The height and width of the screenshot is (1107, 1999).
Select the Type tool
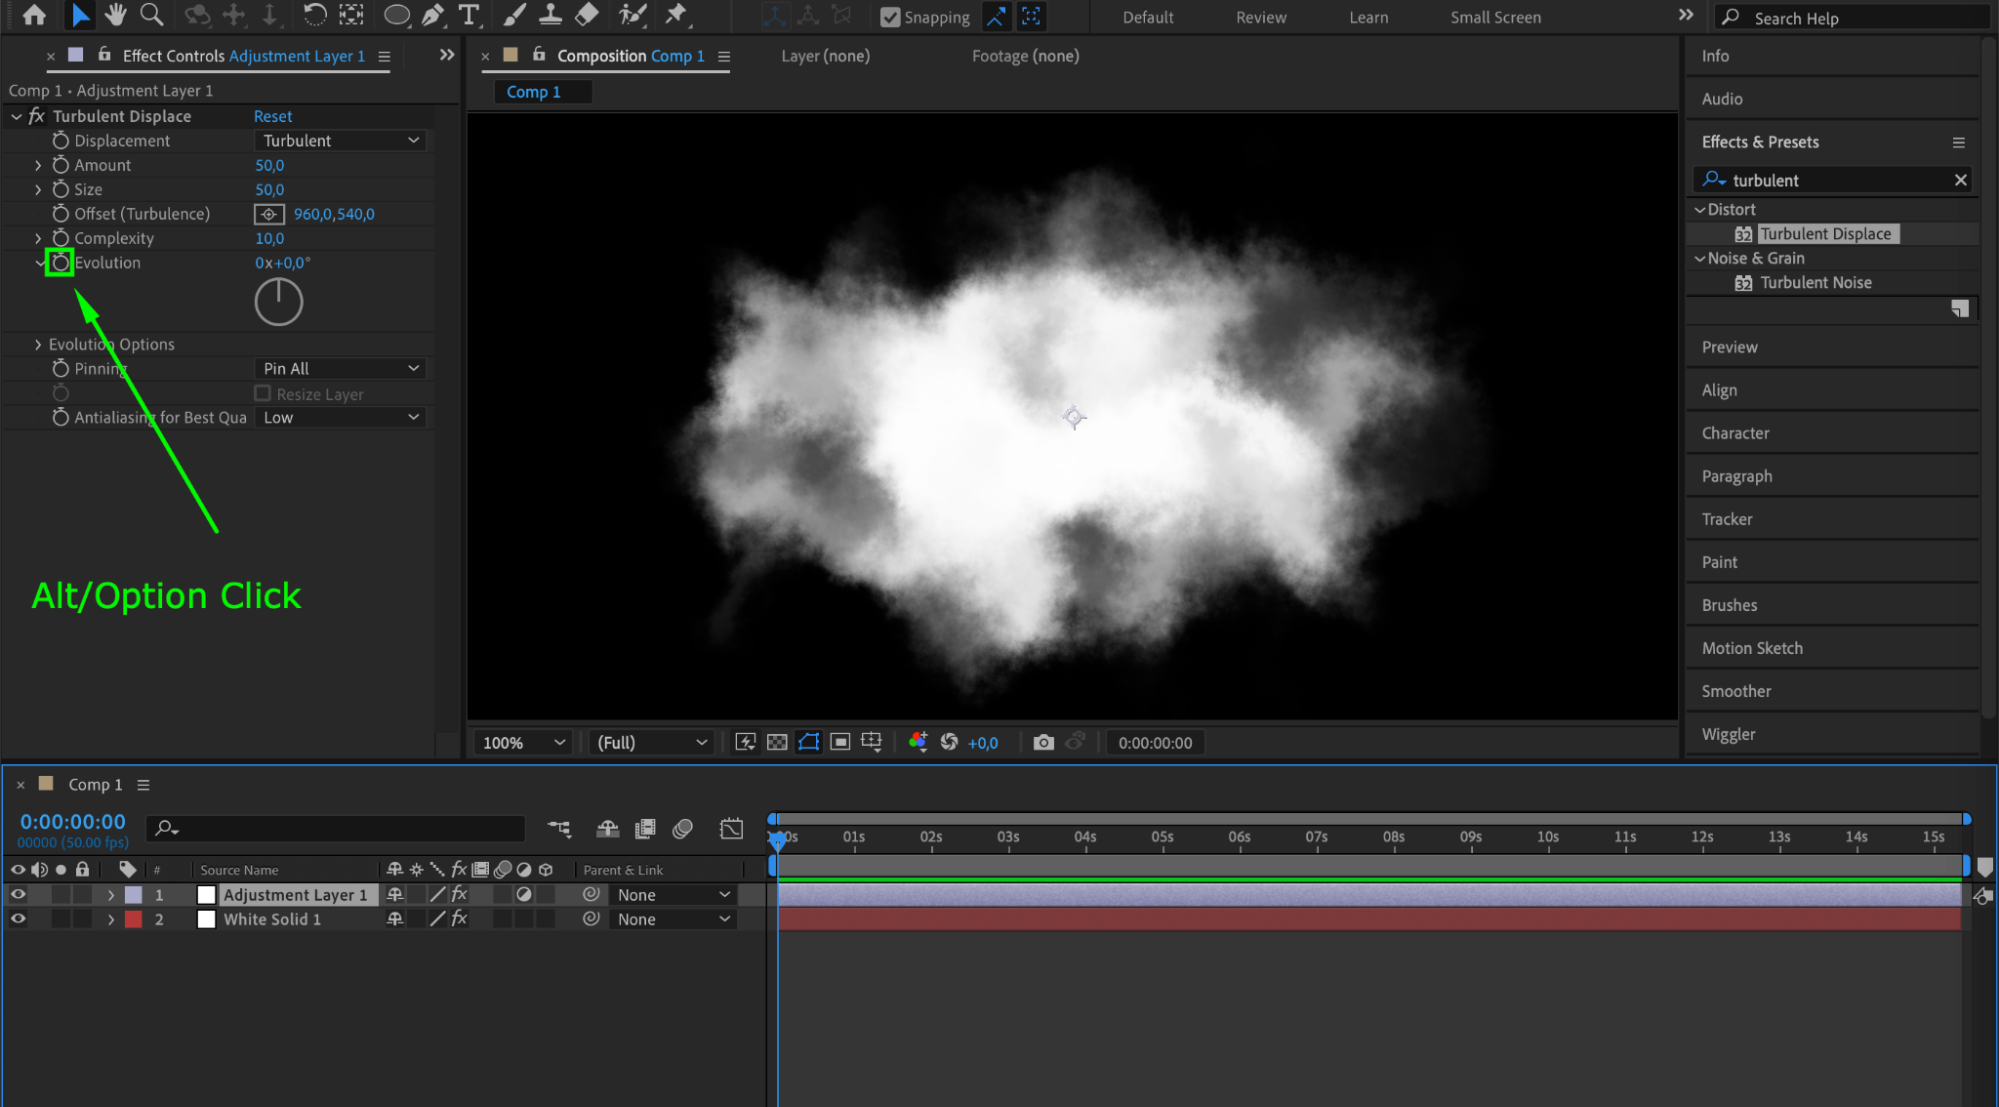[468, 15]
